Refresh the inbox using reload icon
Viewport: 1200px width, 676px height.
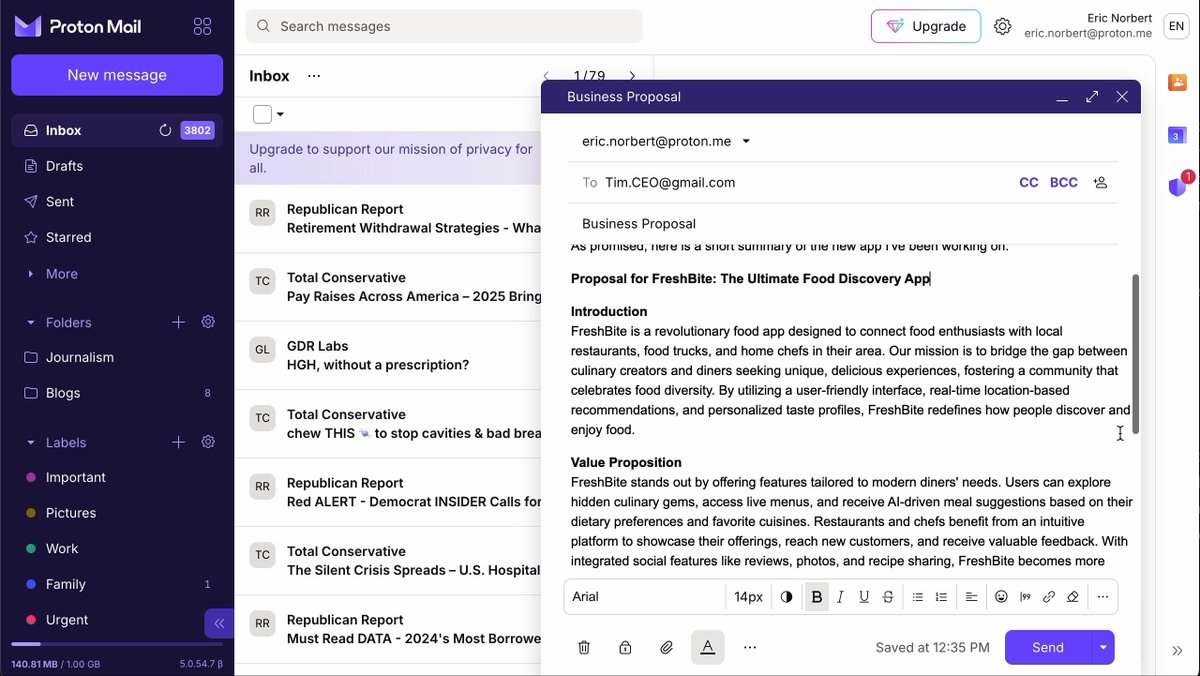pyautogui.click(x=166, y=130)
